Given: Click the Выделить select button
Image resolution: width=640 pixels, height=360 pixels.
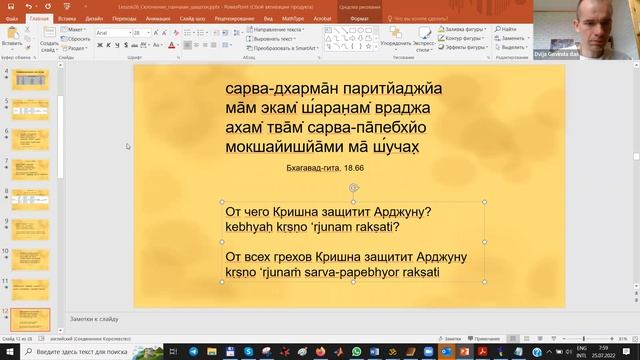Looking at the screenshot, I should coord(512,47).
